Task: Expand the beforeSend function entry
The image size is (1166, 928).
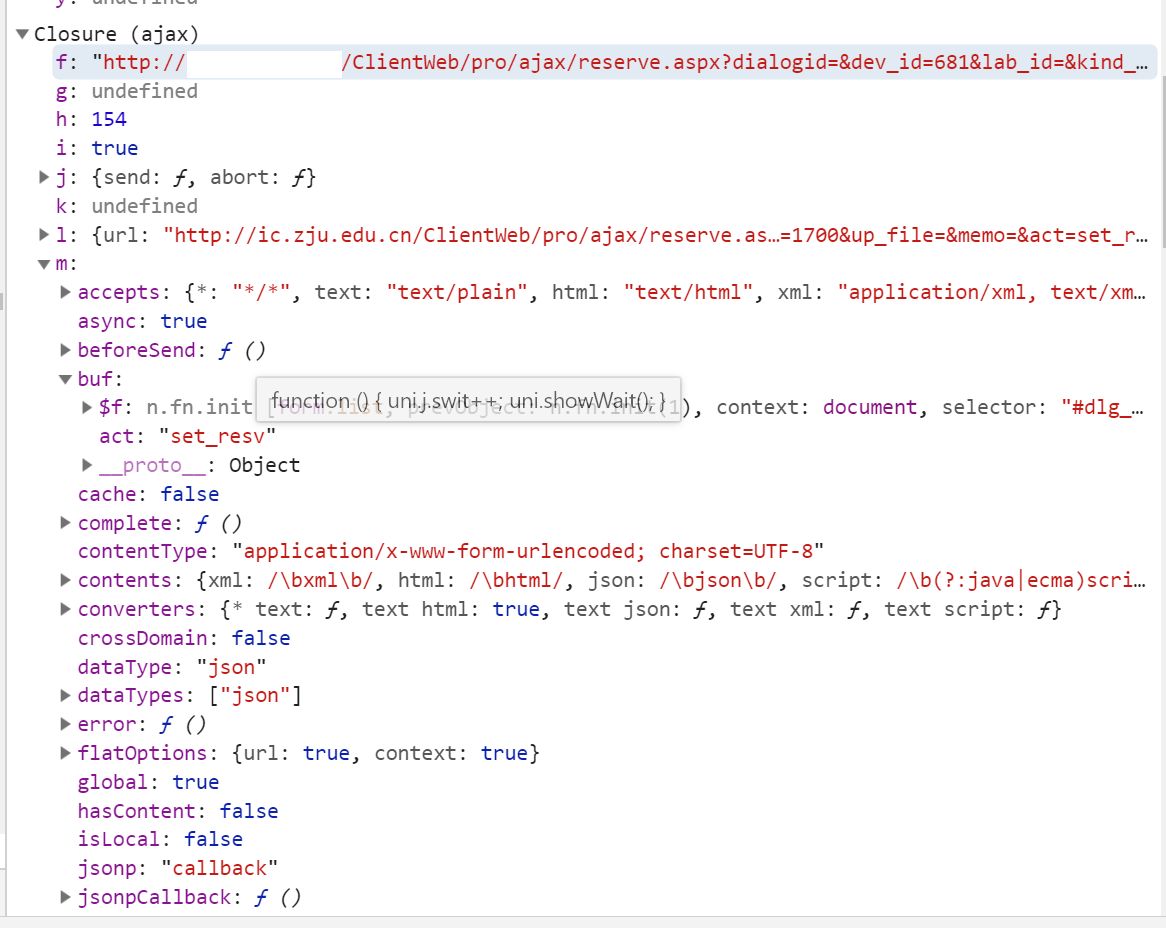Action: [x=66, y=350]
